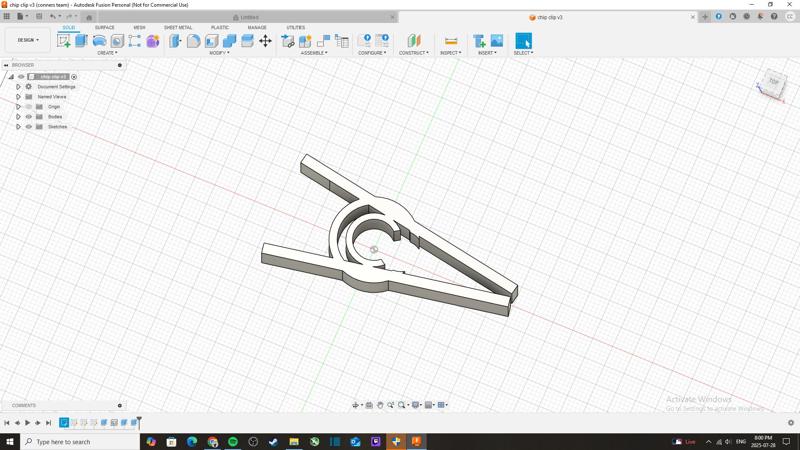Screen dimensions: 800x450
Task: Switch to the Untitled document tab
Action: pos(246,17)
